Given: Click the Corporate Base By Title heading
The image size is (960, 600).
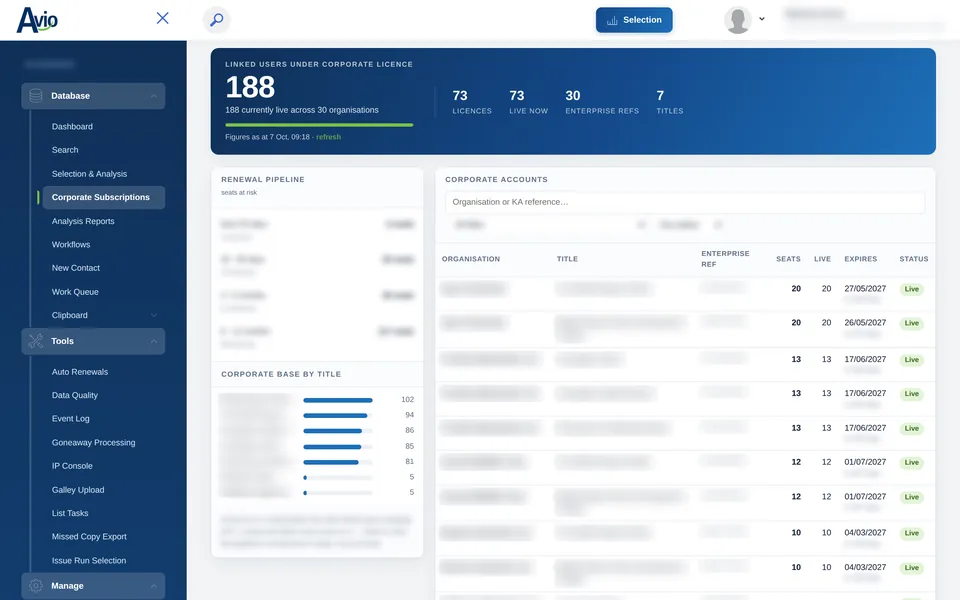Looking at the screenshot, I should 281,374.
